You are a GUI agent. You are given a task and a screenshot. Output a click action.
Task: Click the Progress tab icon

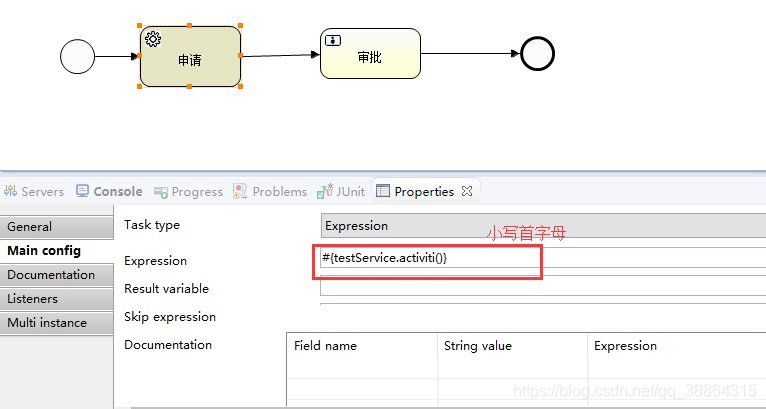[161, 192]
